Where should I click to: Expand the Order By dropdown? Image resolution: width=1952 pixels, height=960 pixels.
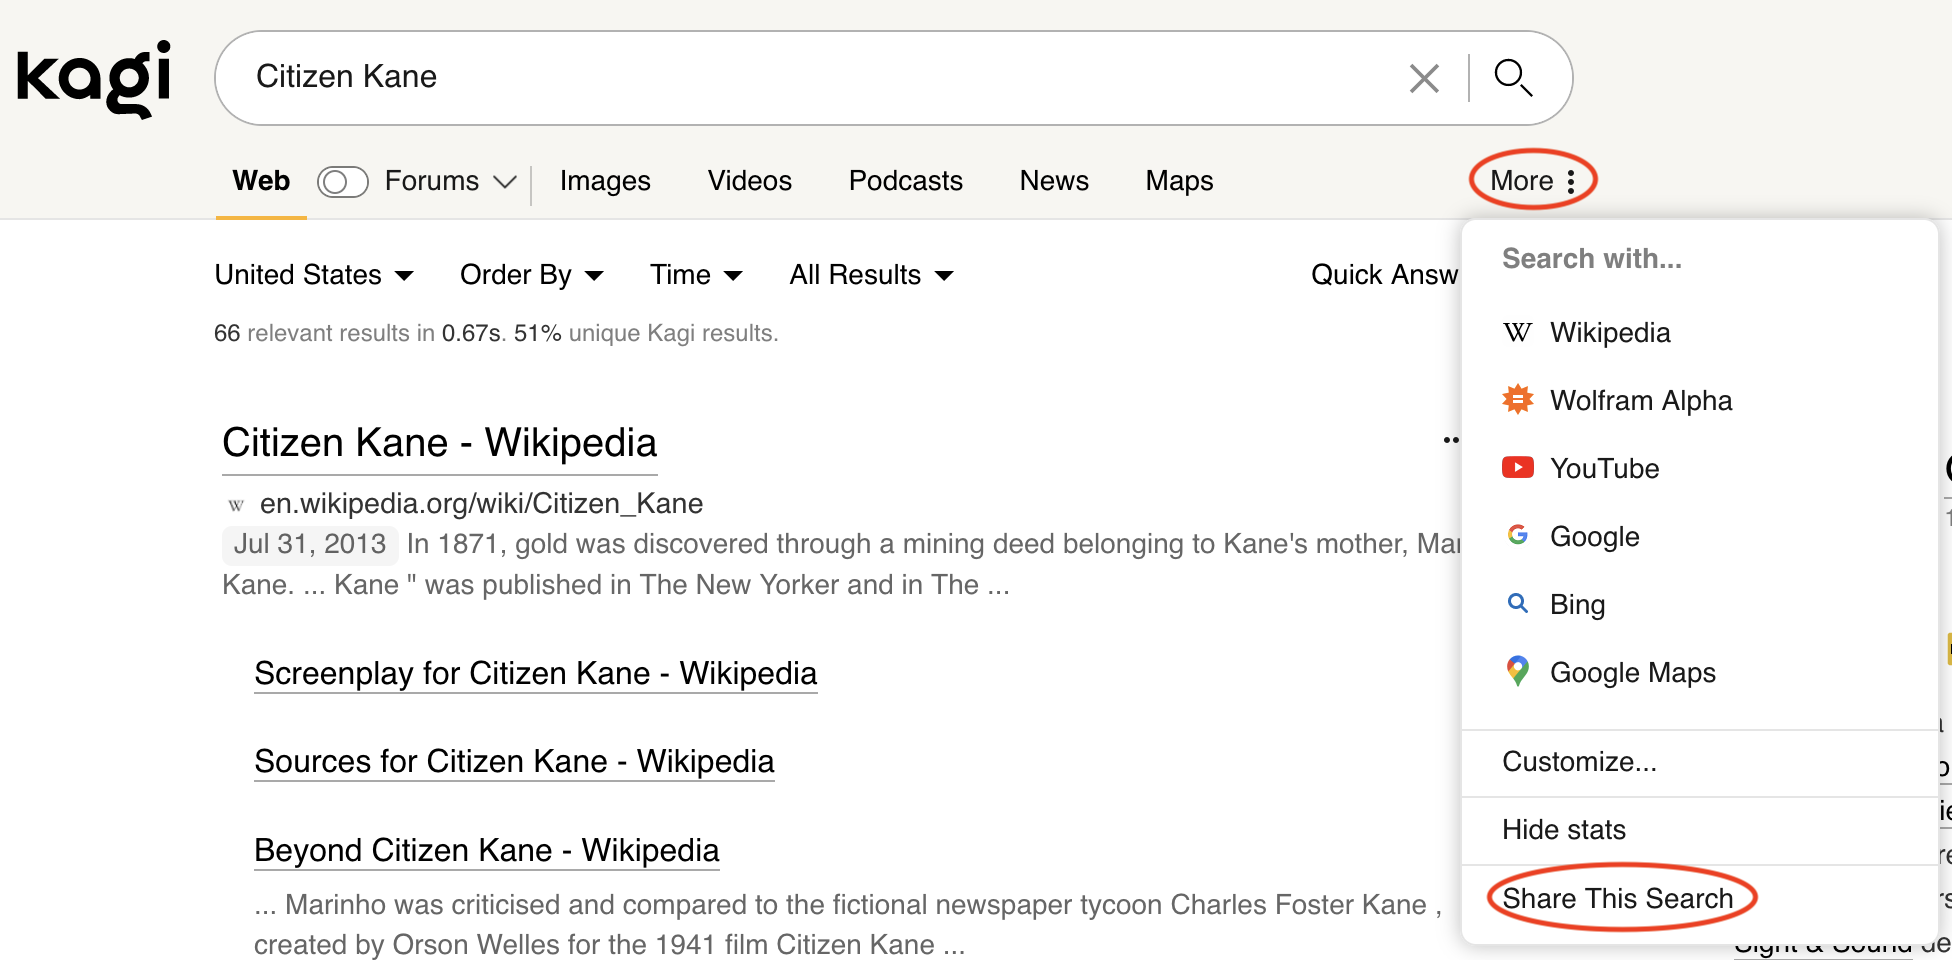click(530, 274)
